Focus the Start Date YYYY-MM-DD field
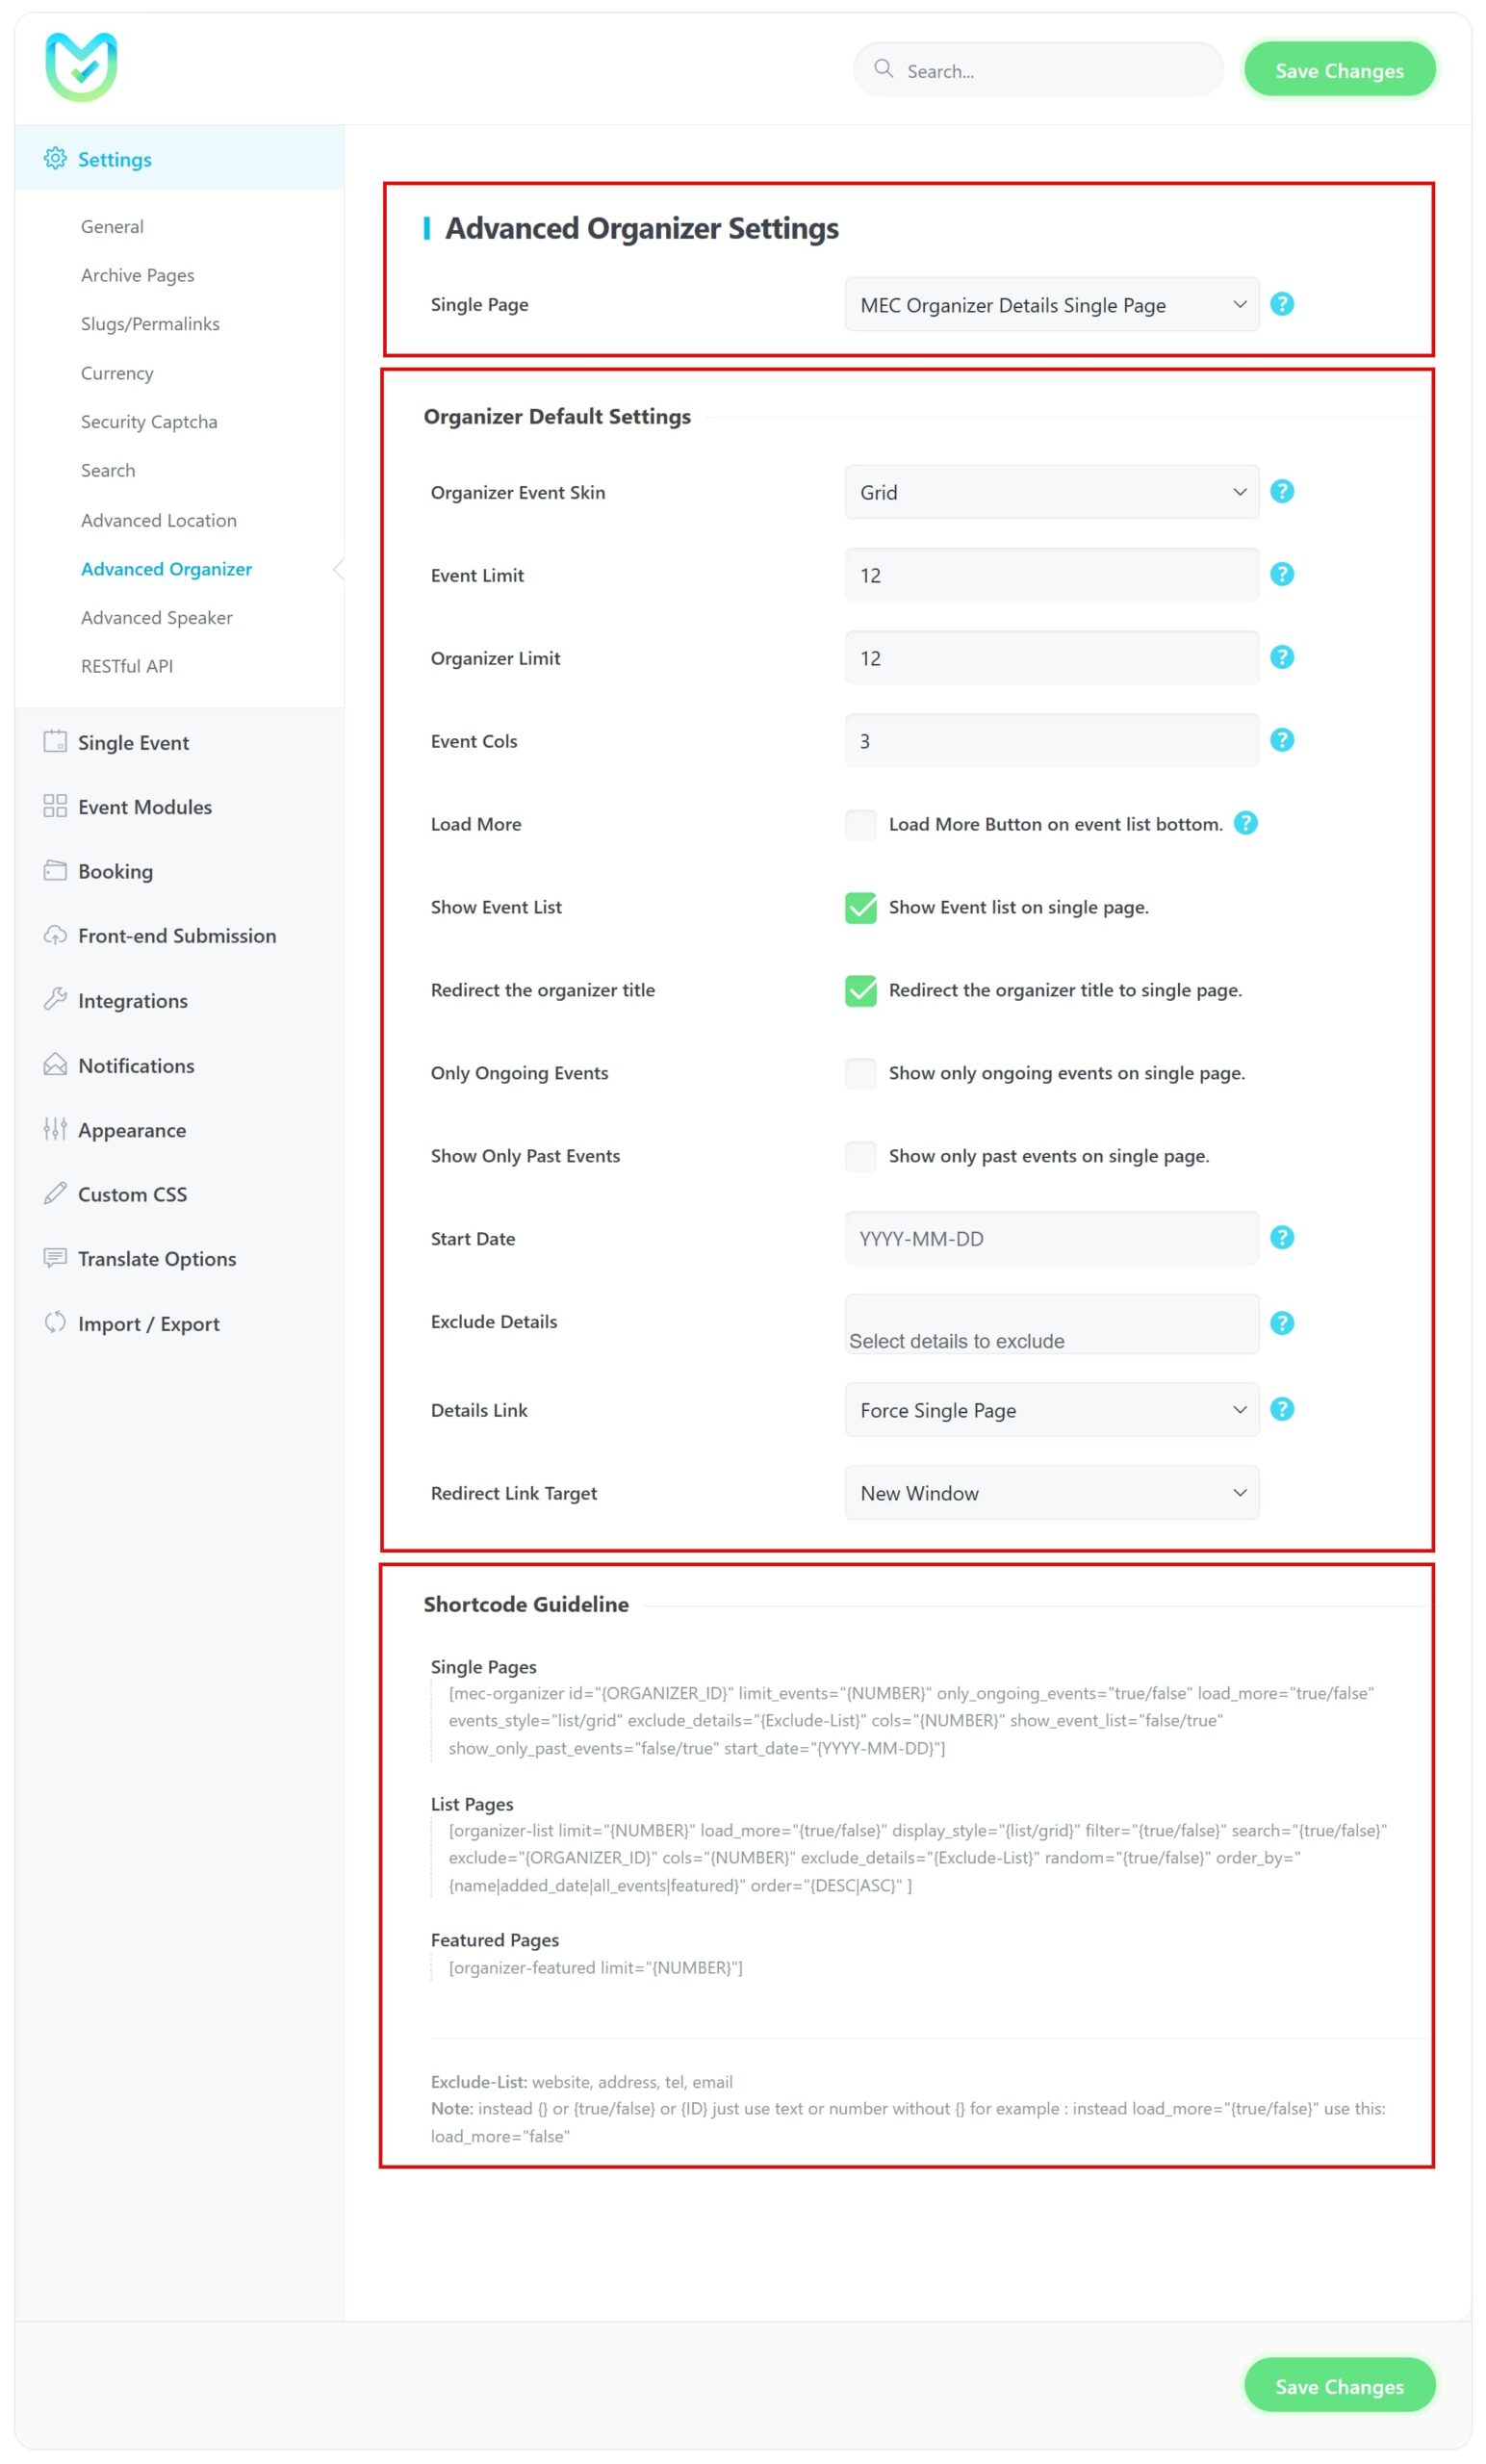 (1051, 1238)
